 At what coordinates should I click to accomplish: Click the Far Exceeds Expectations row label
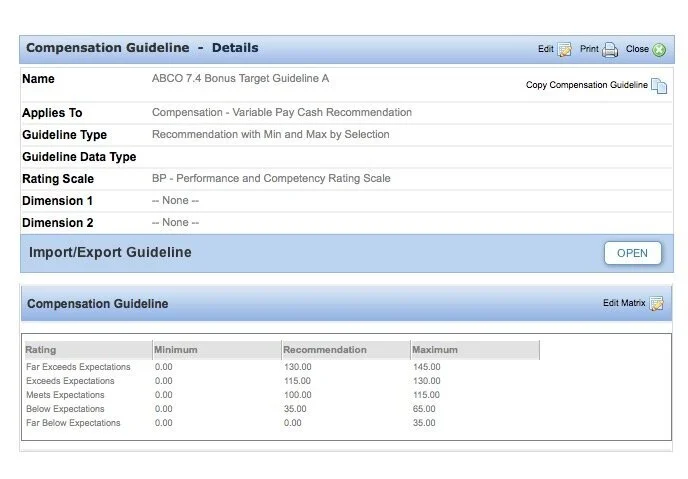click(x=78, y=367)
